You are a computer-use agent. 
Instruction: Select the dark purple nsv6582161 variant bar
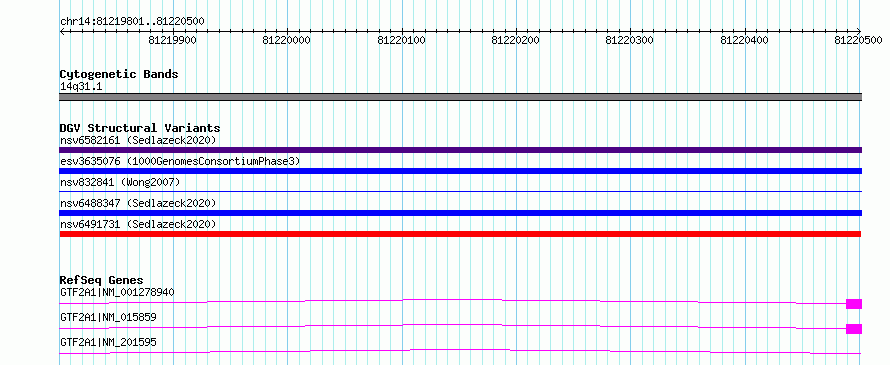point(460,150)
